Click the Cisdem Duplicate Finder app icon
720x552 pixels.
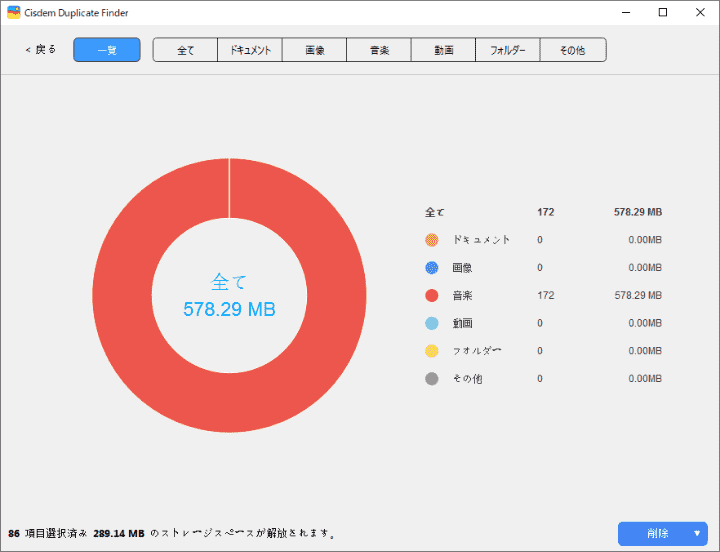click(14, 12)
